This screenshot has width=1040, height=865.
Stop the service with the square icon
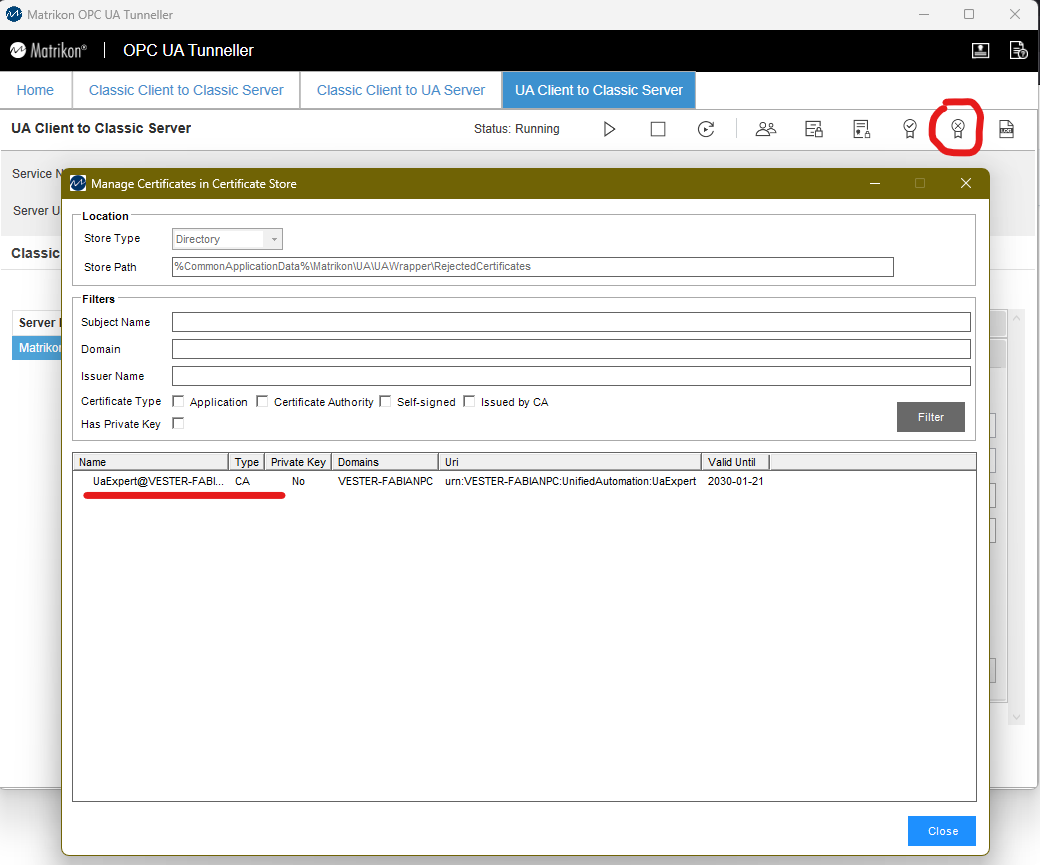658,129
